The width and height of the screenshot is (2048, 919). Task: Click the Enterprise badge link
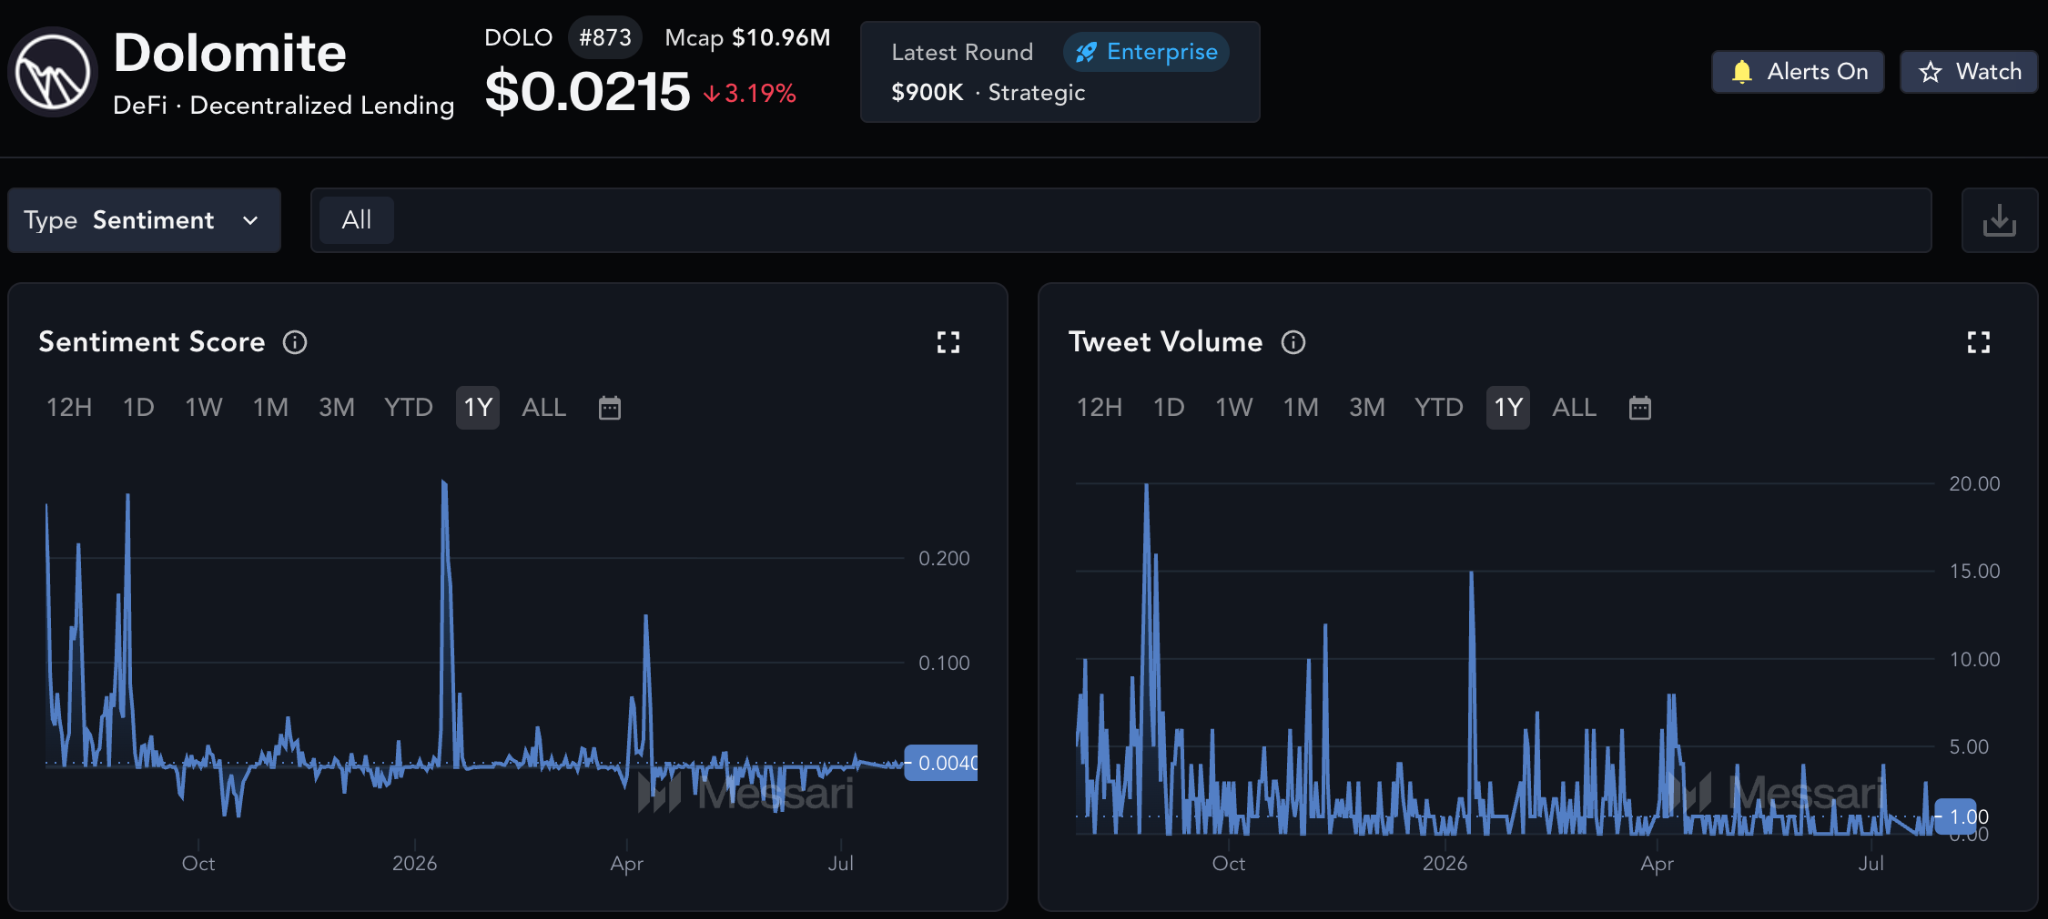click(1146, 52)
